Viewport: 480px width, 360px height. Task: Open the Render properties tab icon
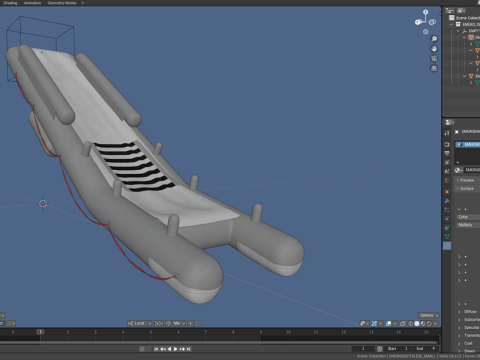click(x=447, y=144)
